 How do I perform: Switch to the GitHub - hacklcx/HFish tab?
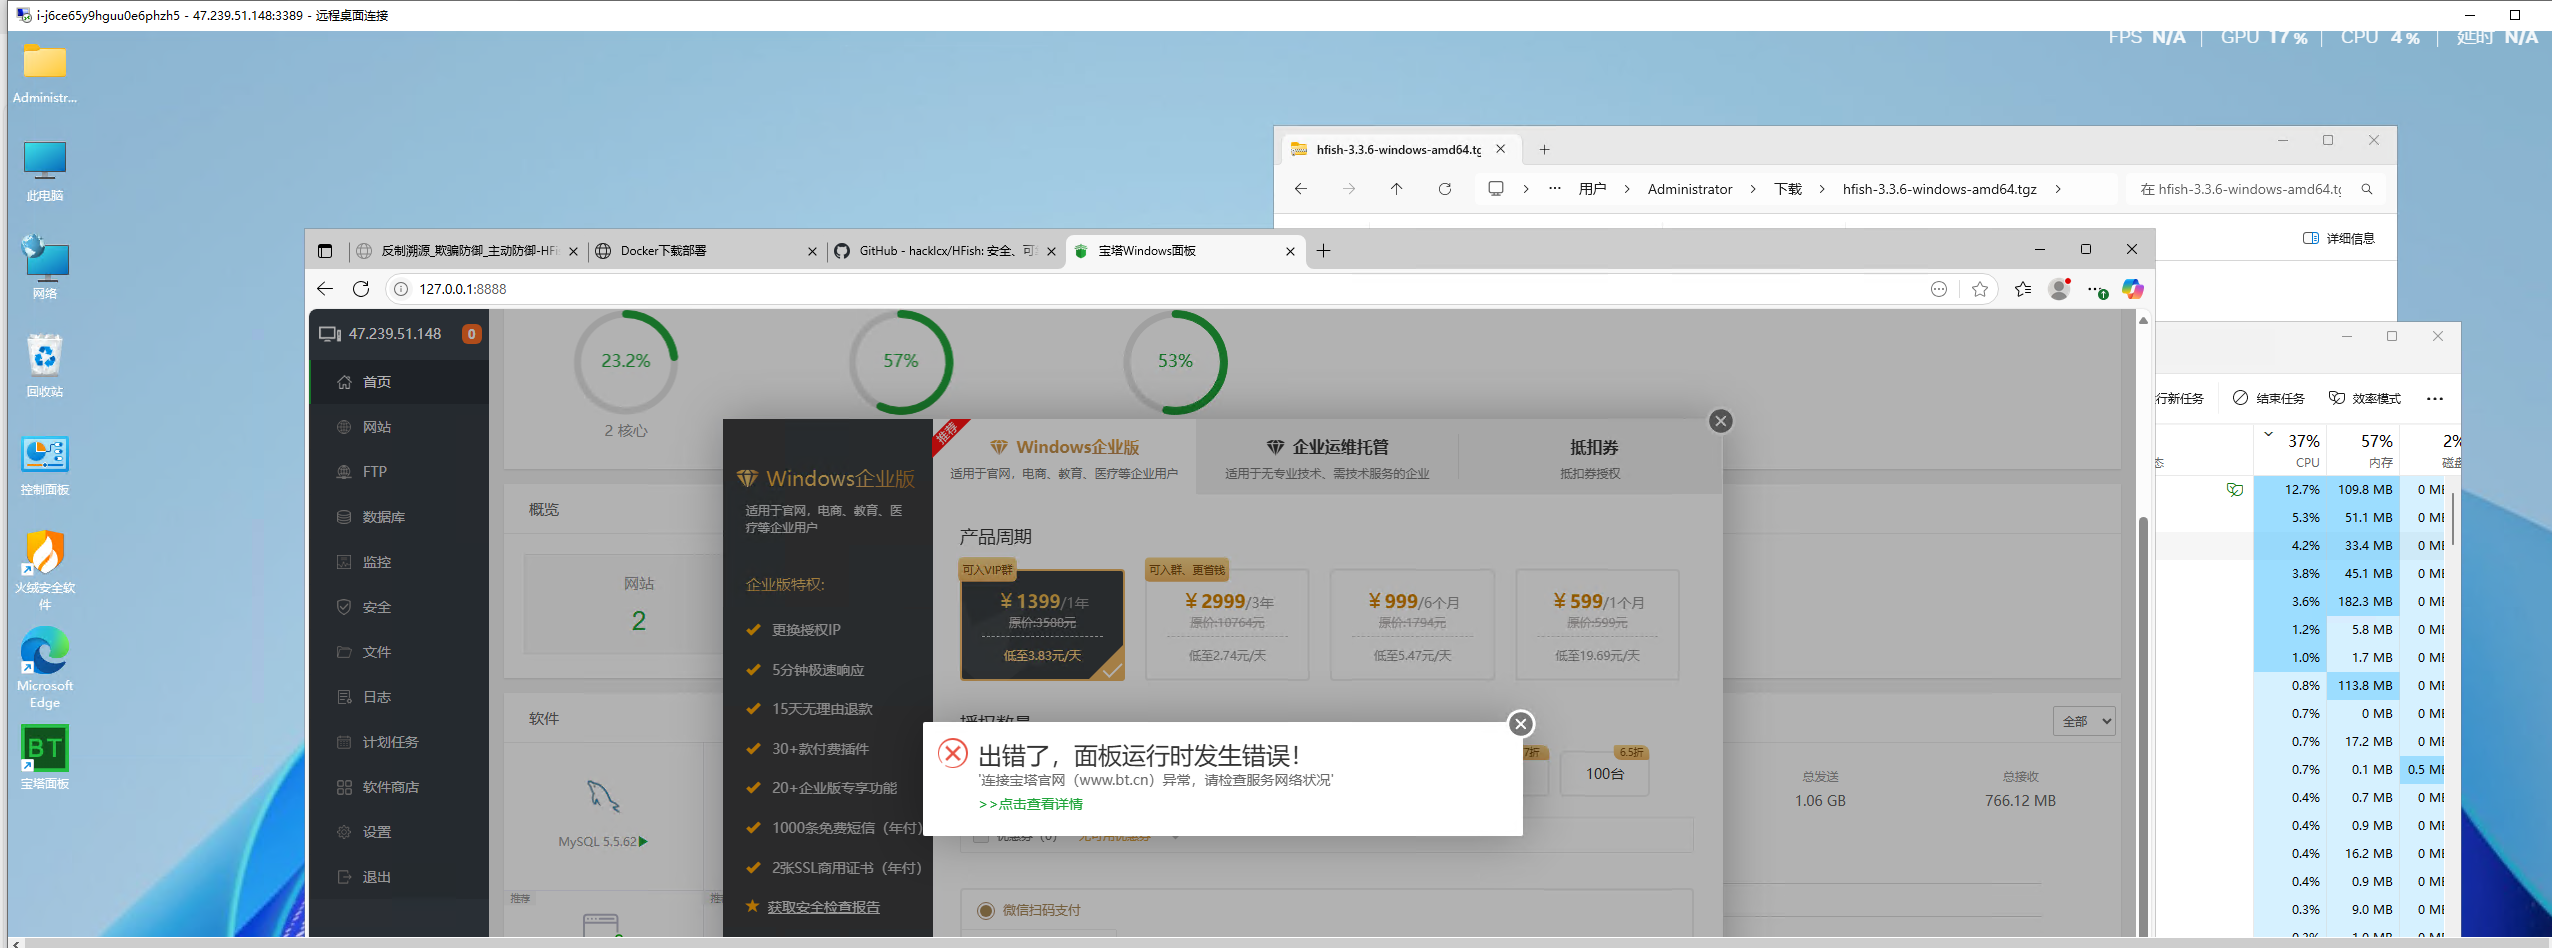(x=944, y=251)
